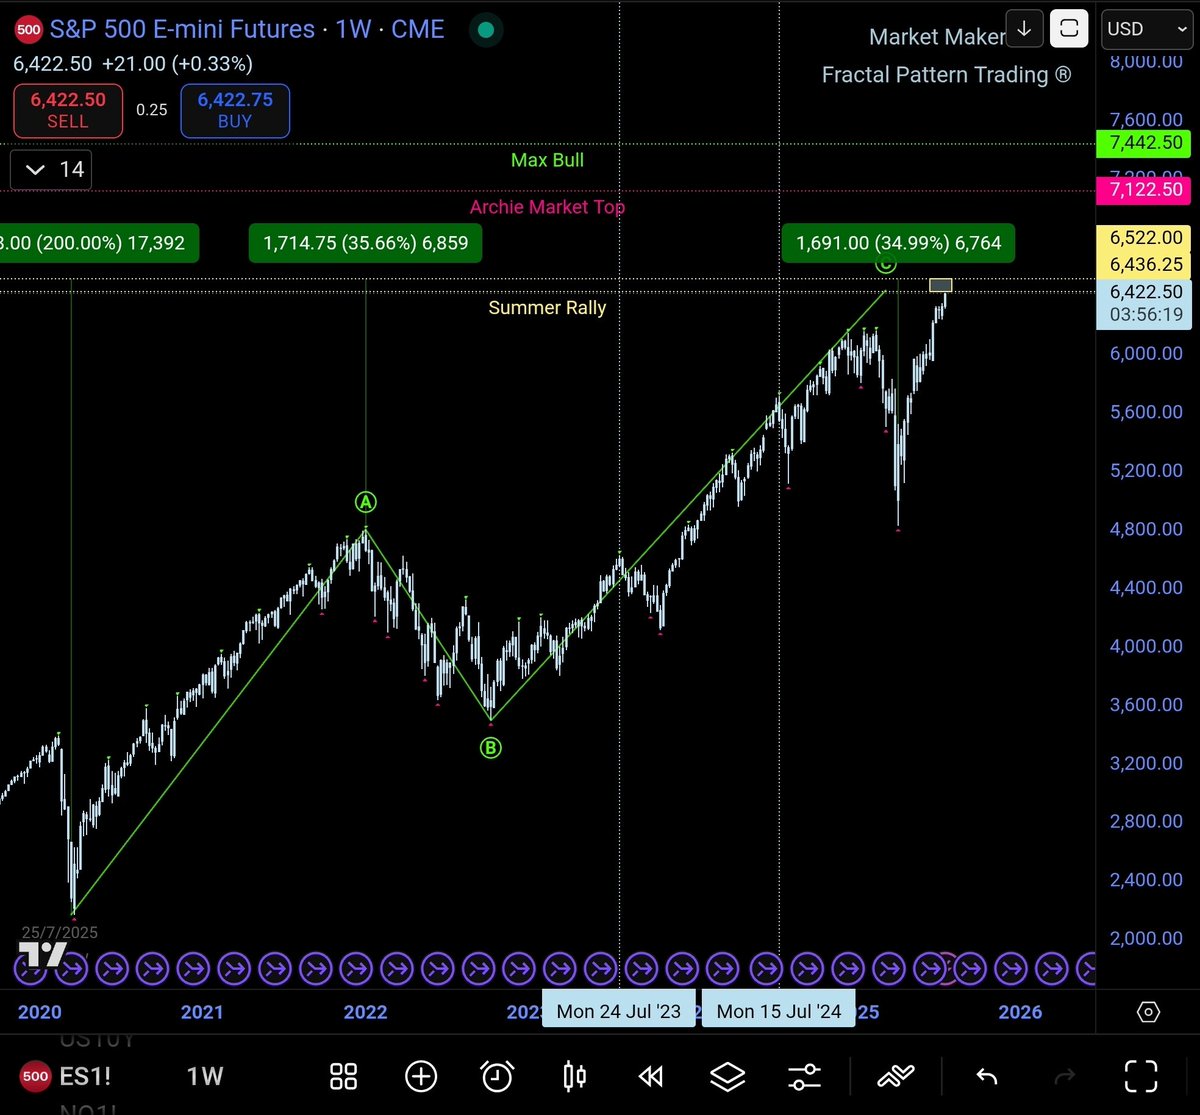This screenshot has width=1200, height=1115.
Task: Tap the 2021 year on time axis
Action: (202, 1012)
